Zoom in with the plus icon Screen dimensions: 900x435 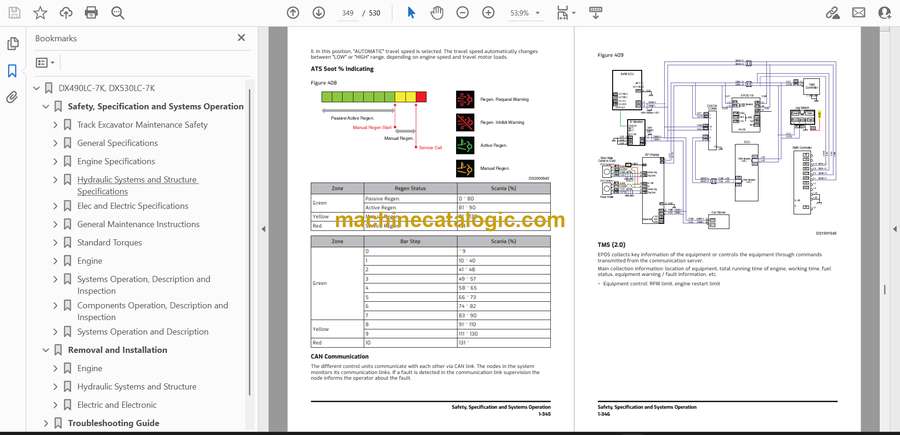tap(488, 13)
